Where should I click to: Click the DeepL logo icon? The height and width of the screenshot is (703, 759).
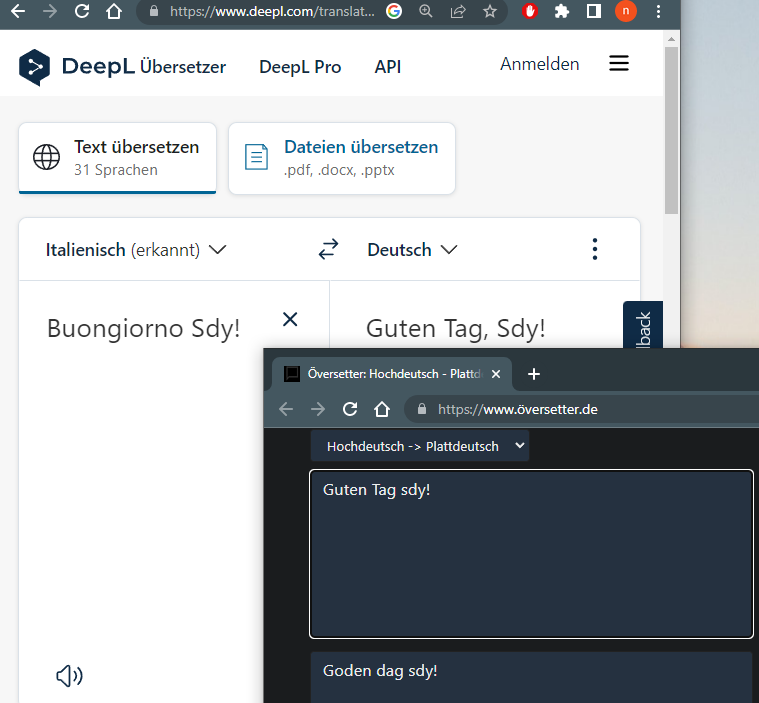pyautogui.click(x=34, y=67)
